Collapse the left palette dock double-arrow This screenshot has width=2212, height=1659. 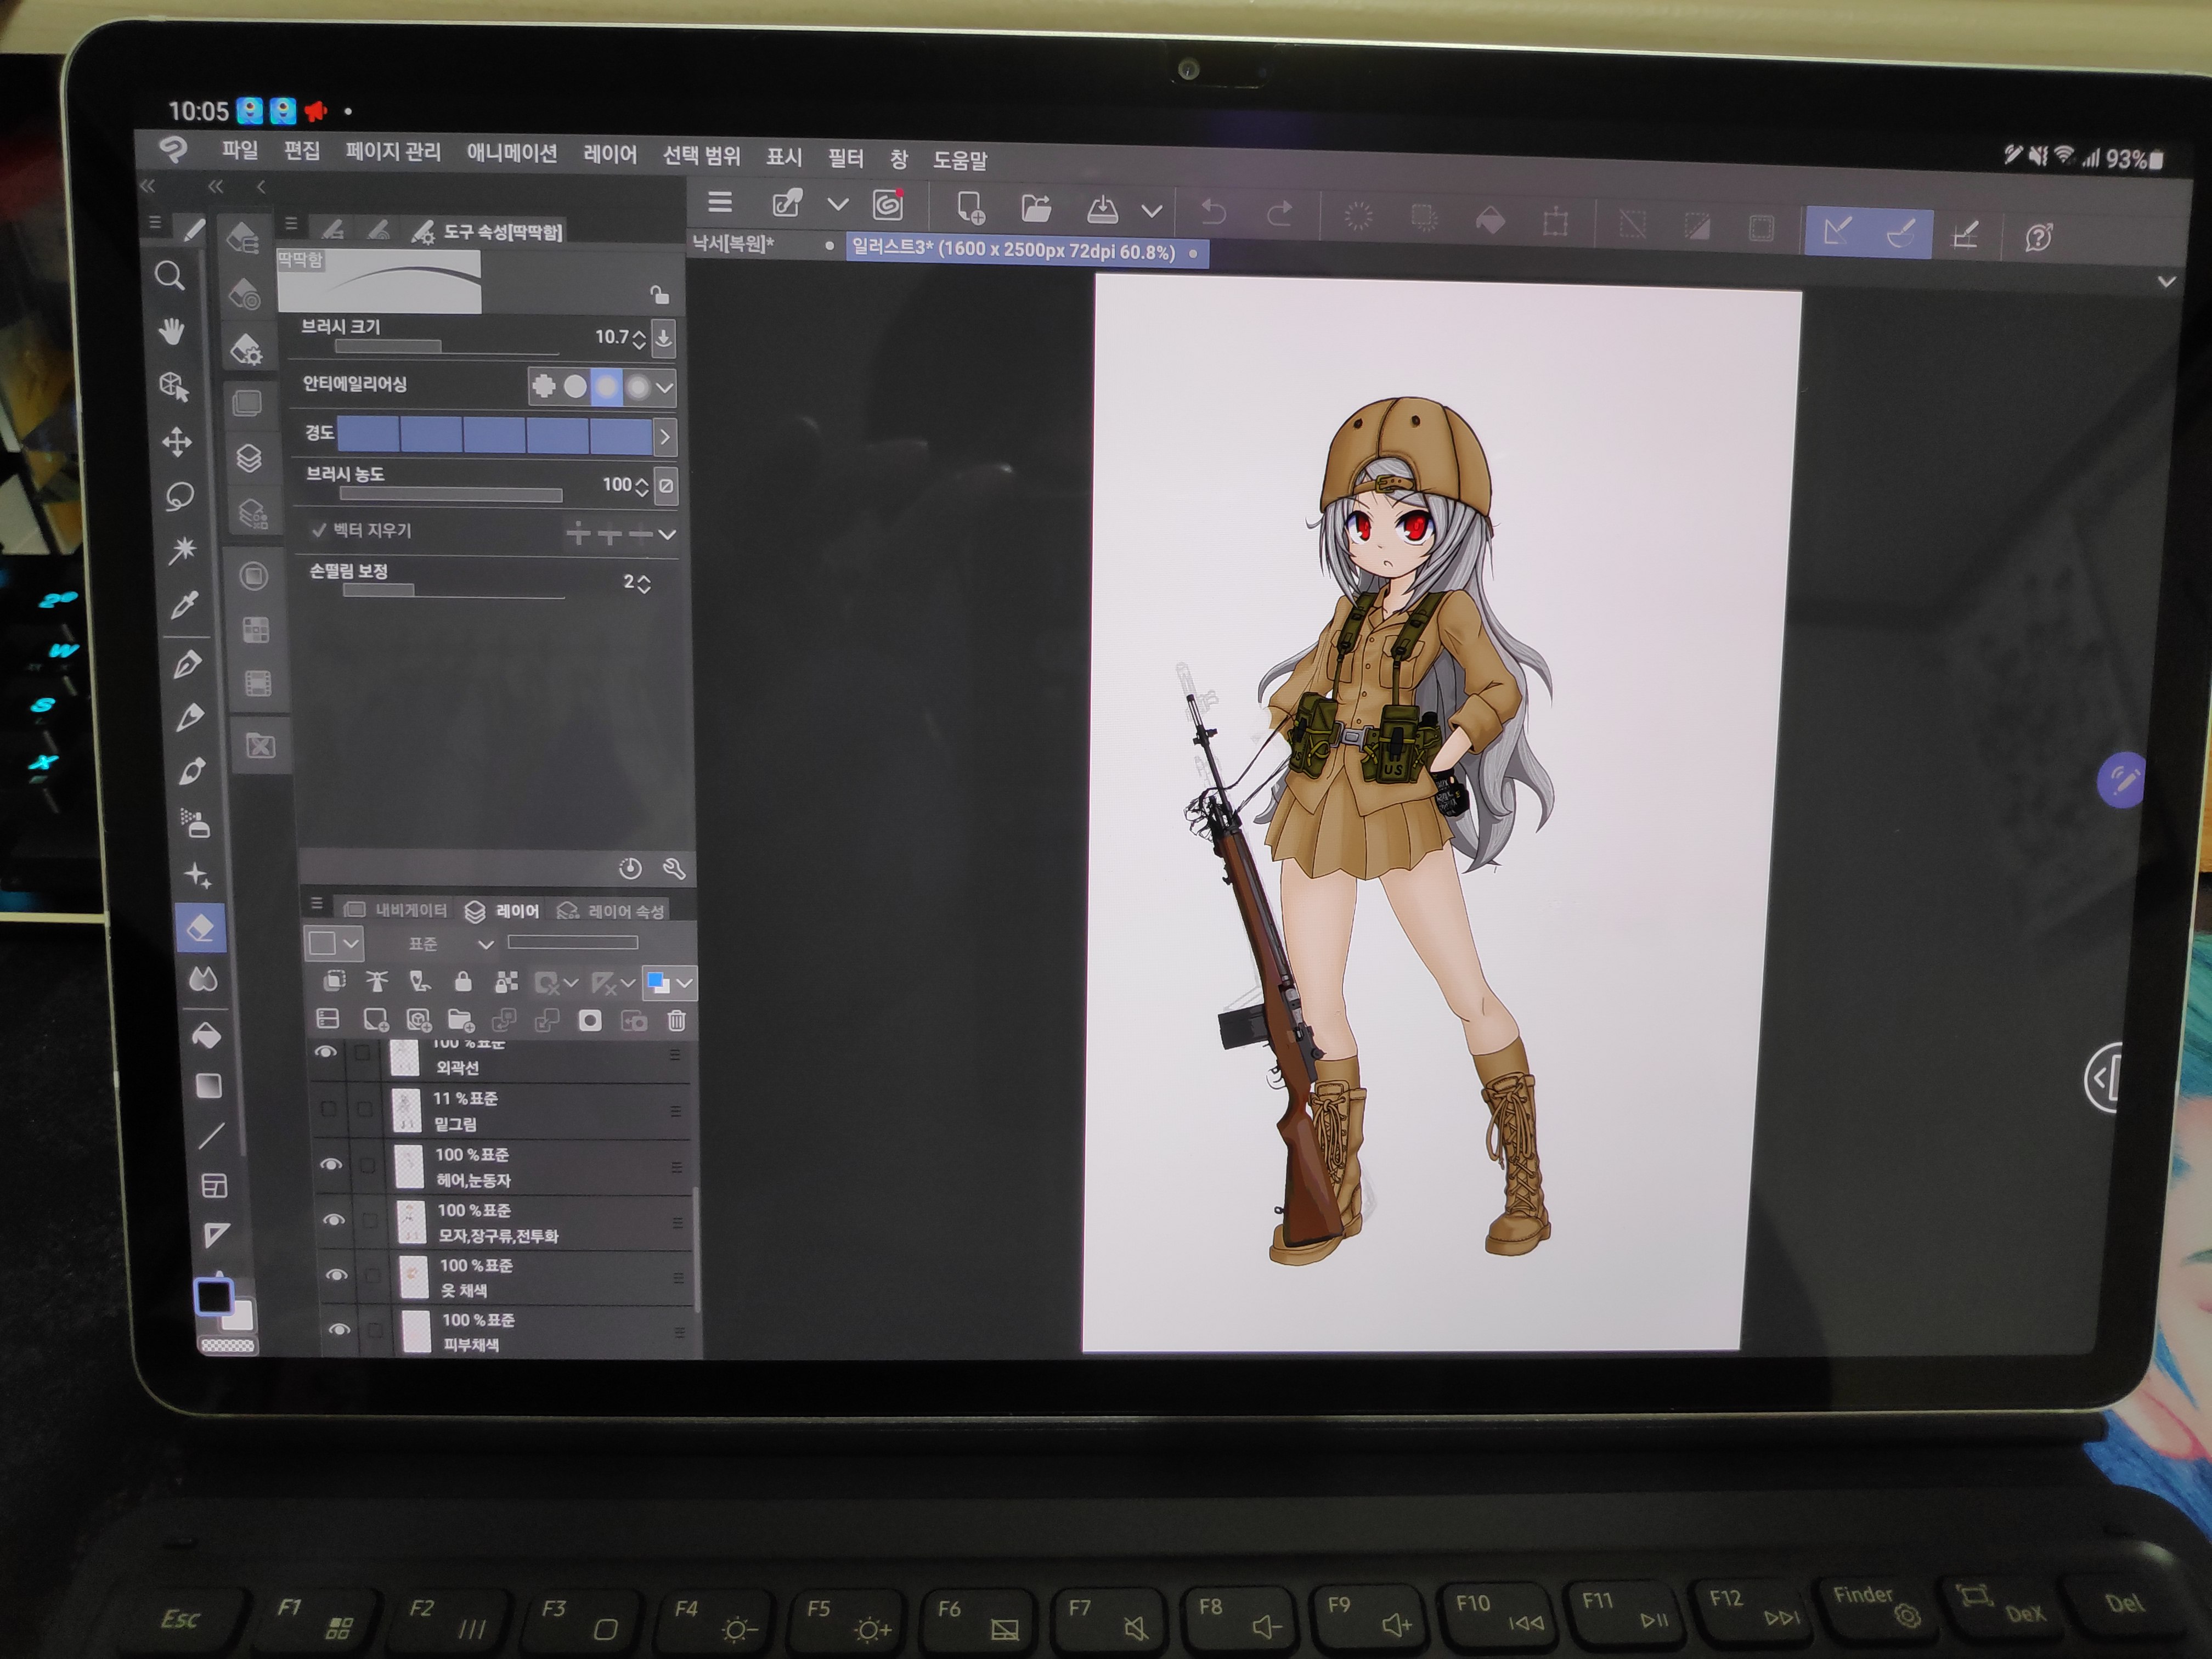pyautogui.click(x=148, y=186)
